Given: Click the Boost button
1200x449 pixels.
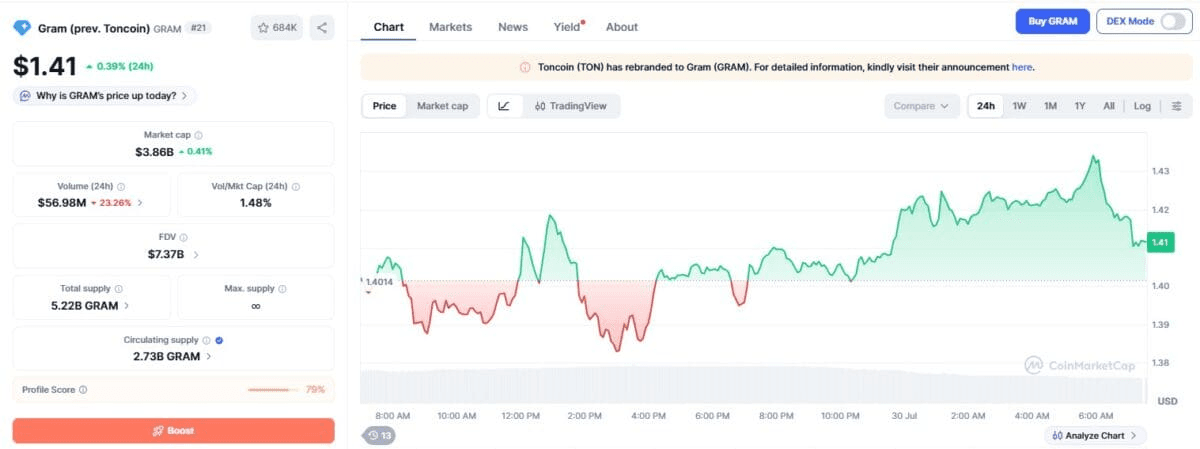Looking at the screenshot, I should click(x=174, y=430).
